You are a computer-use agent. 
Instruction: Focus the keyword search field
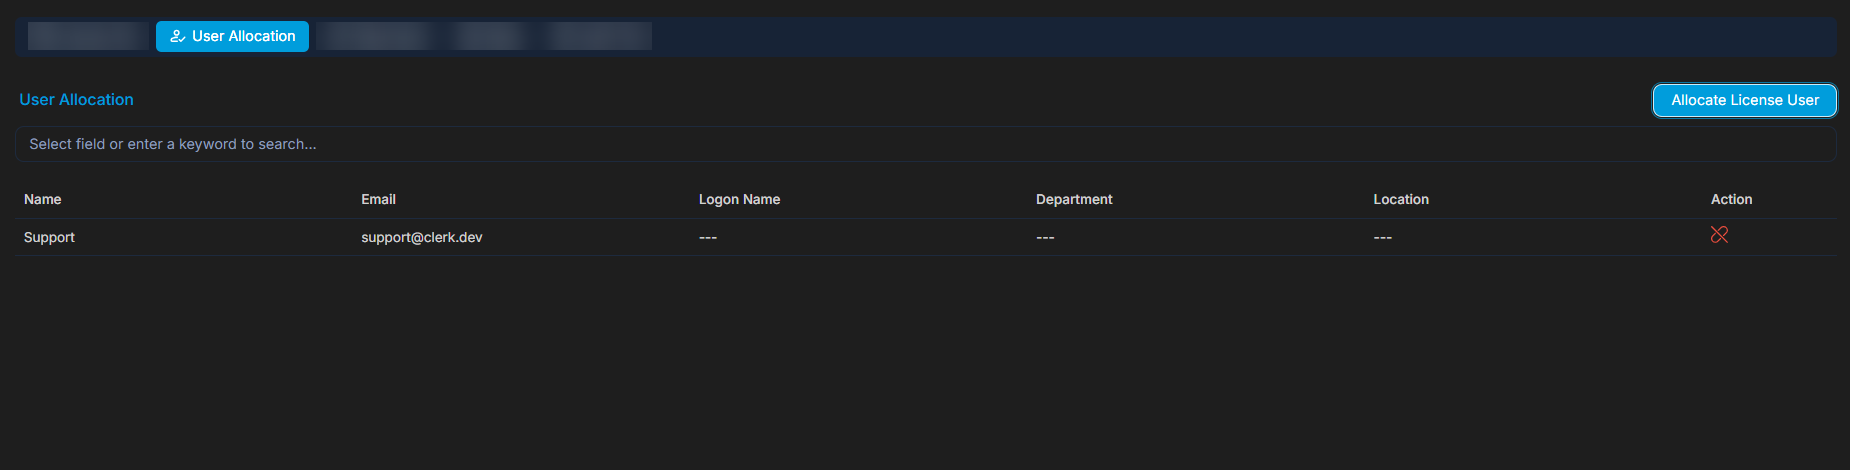tap(925, 144)
